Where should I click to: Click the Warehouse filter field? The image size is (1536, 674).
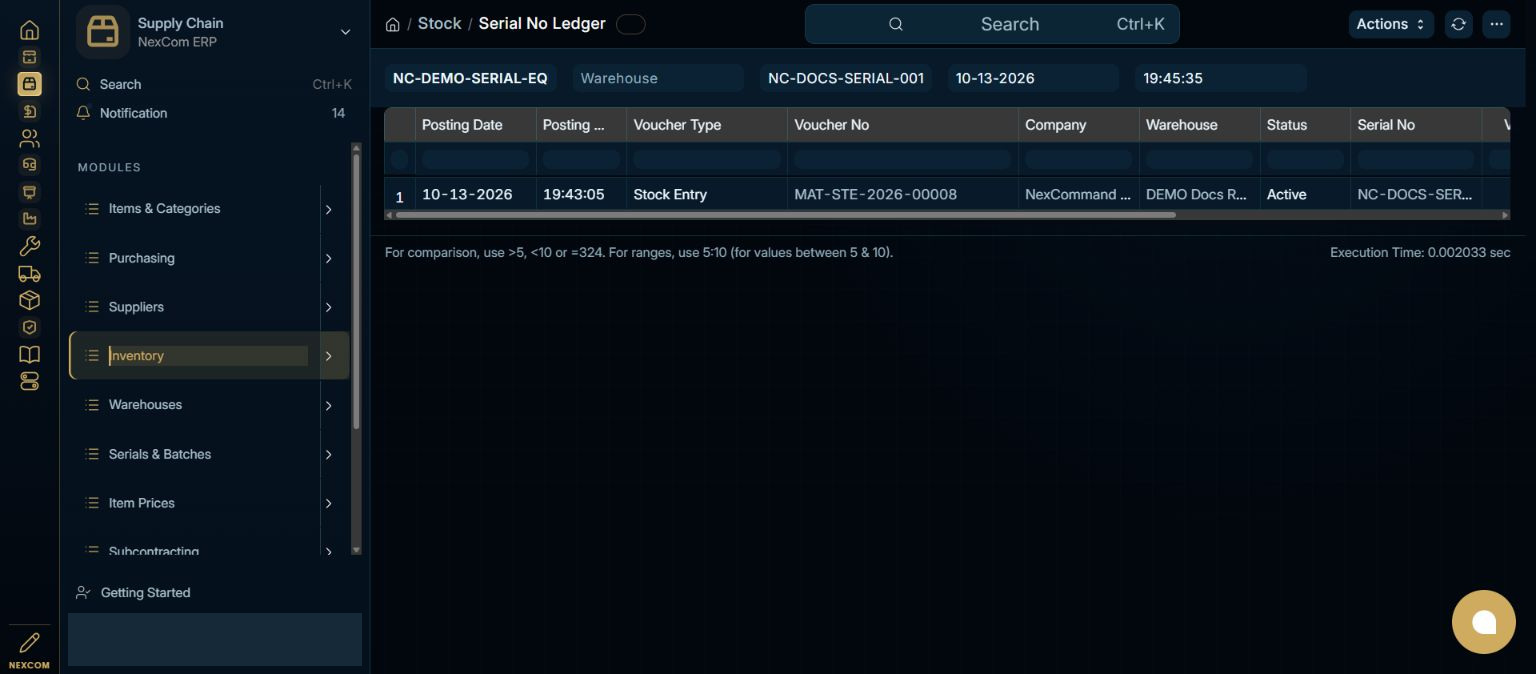658,78
